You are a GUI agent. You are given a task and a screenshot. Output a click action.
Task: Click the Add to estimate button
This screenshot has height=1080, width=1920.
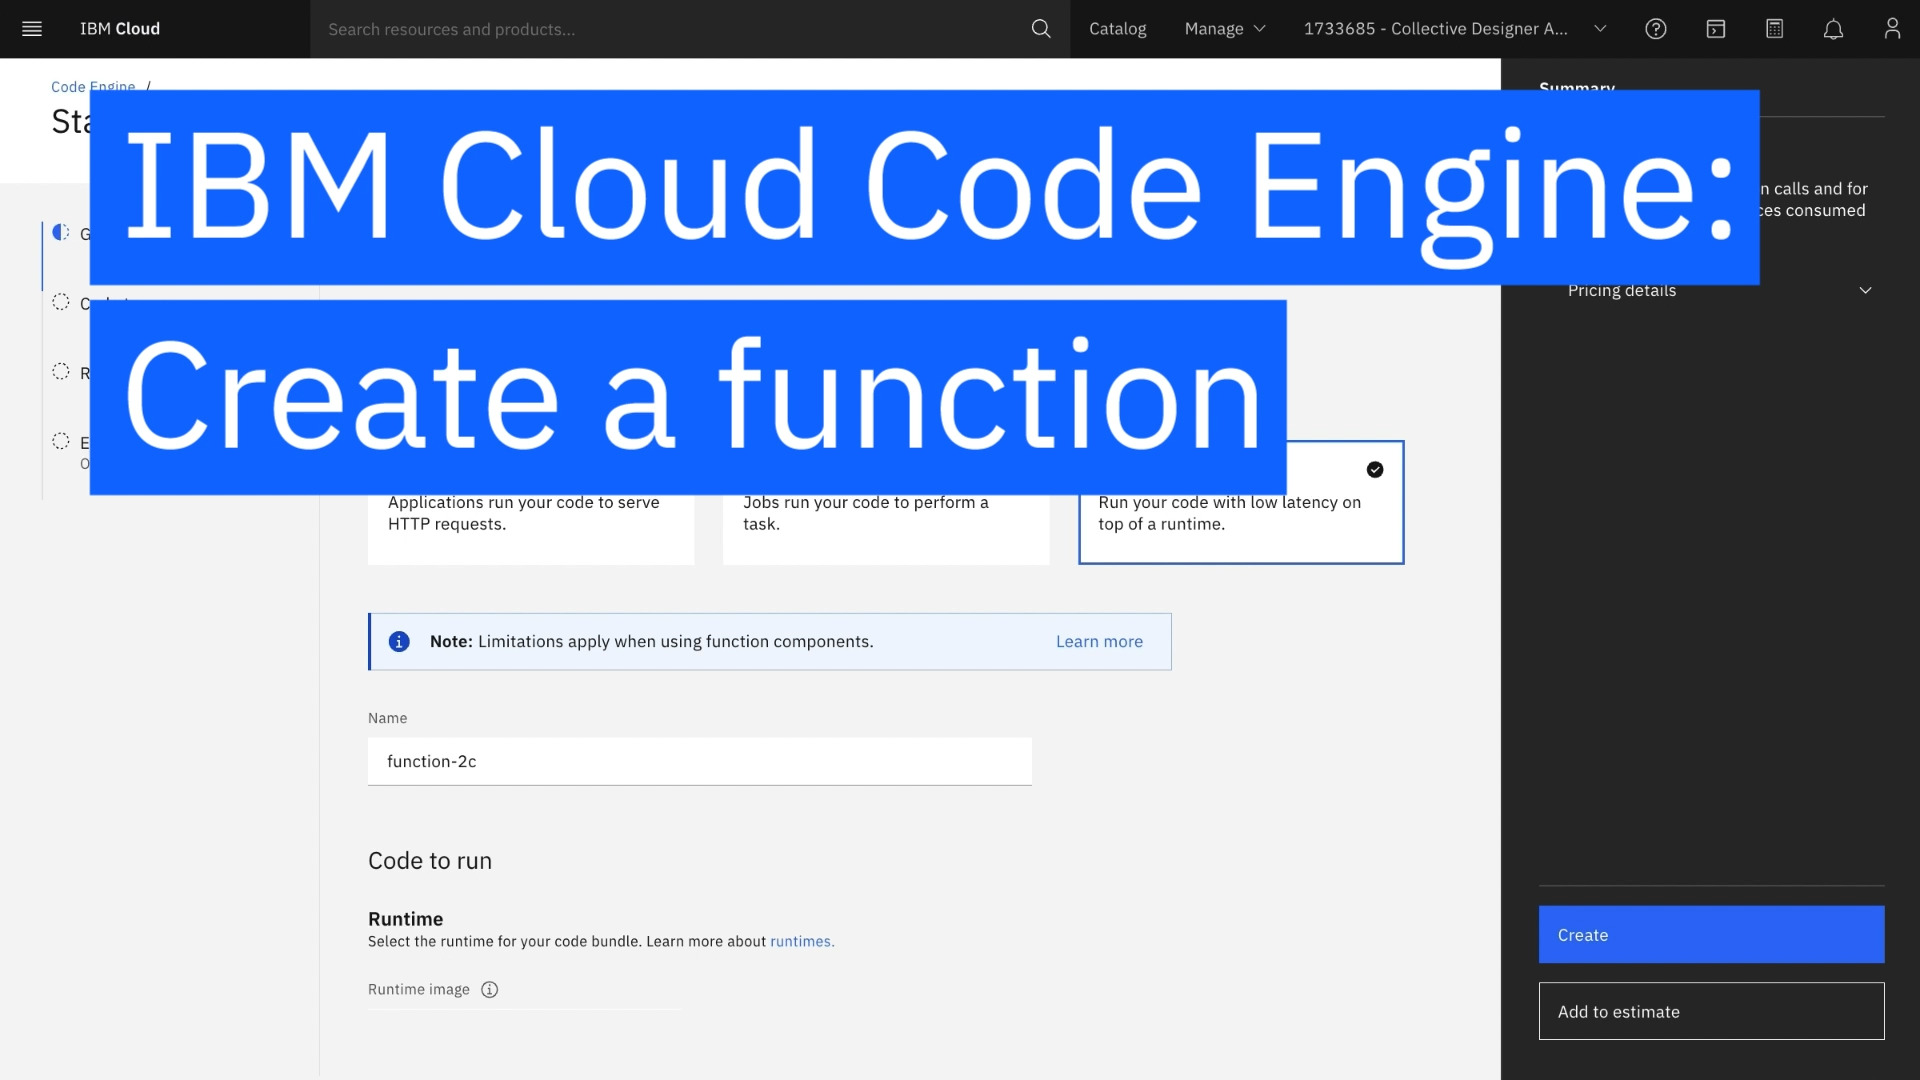(1711, 1012)
